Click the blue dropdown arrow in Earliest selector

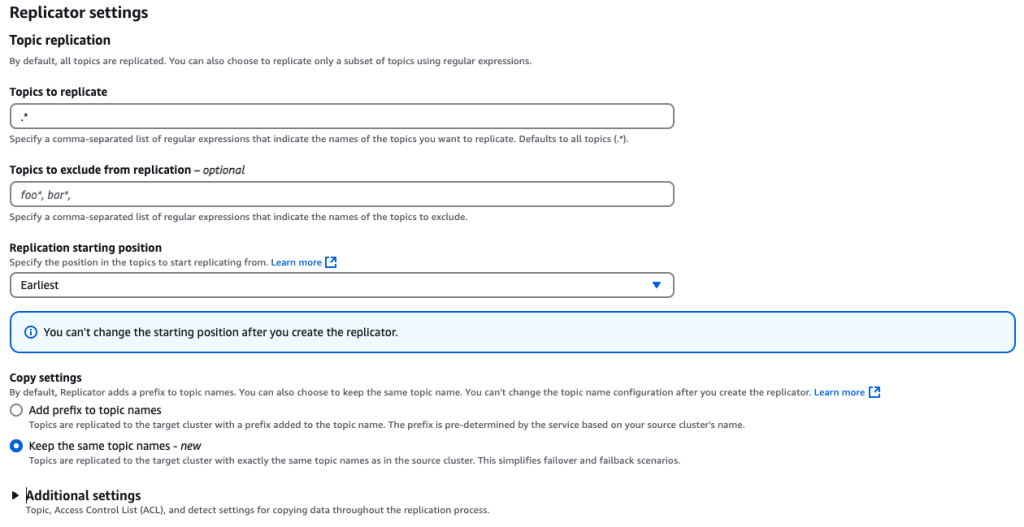coord(656,285)
